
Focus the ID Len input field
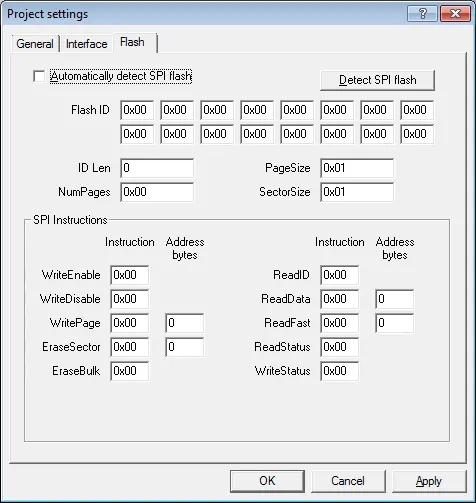[x=157, y=168]
